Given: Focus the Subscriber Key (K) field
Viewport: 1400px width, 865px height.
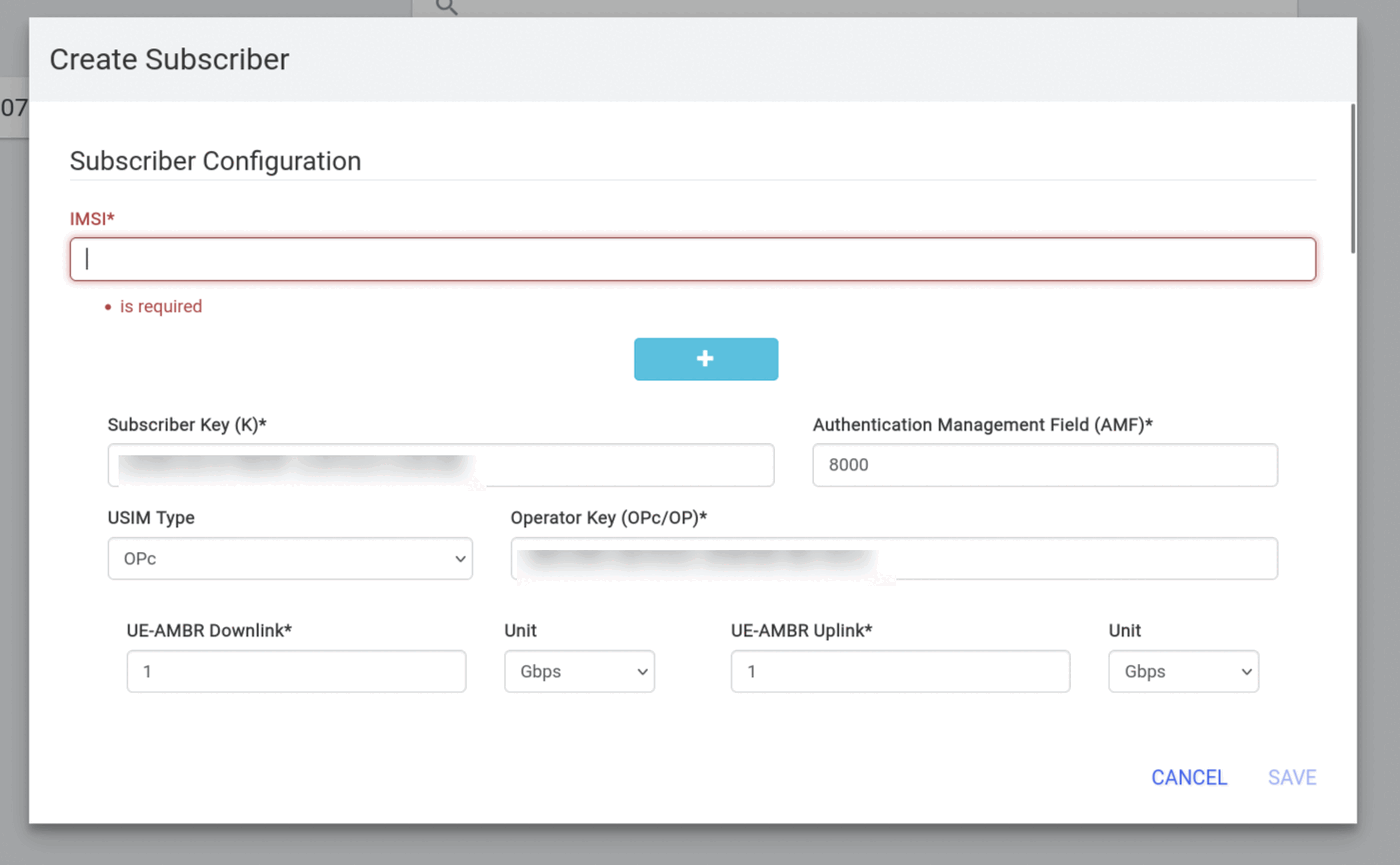Looking at the screenshot, I should pyautogui.click(x=441, y=465).
